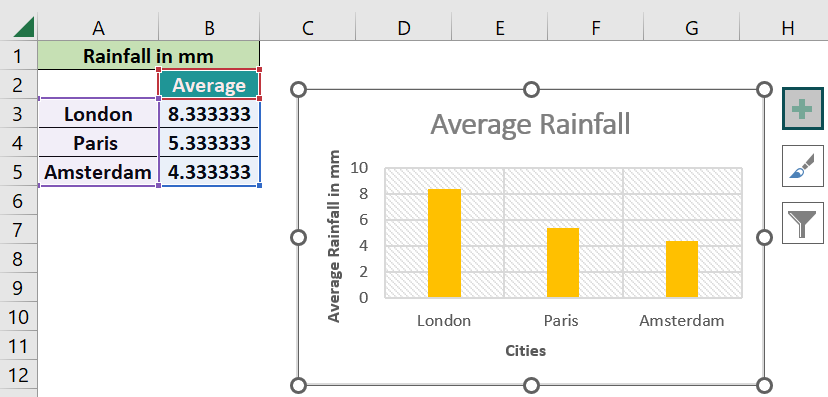Click the 'Paris' category axis label

(561, 320)
